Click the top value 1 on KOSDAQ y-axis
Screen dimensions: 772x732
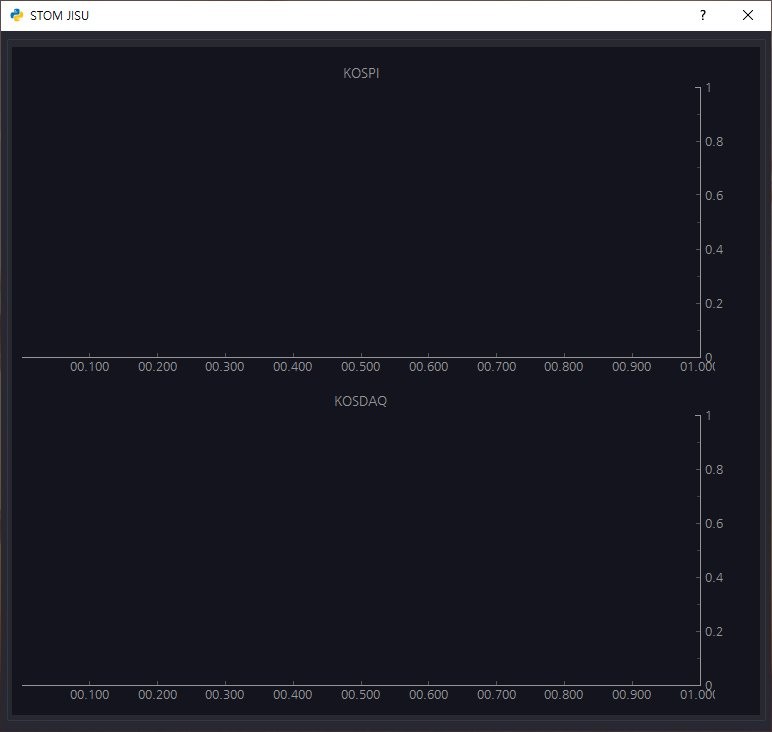[x=708, y=416]
